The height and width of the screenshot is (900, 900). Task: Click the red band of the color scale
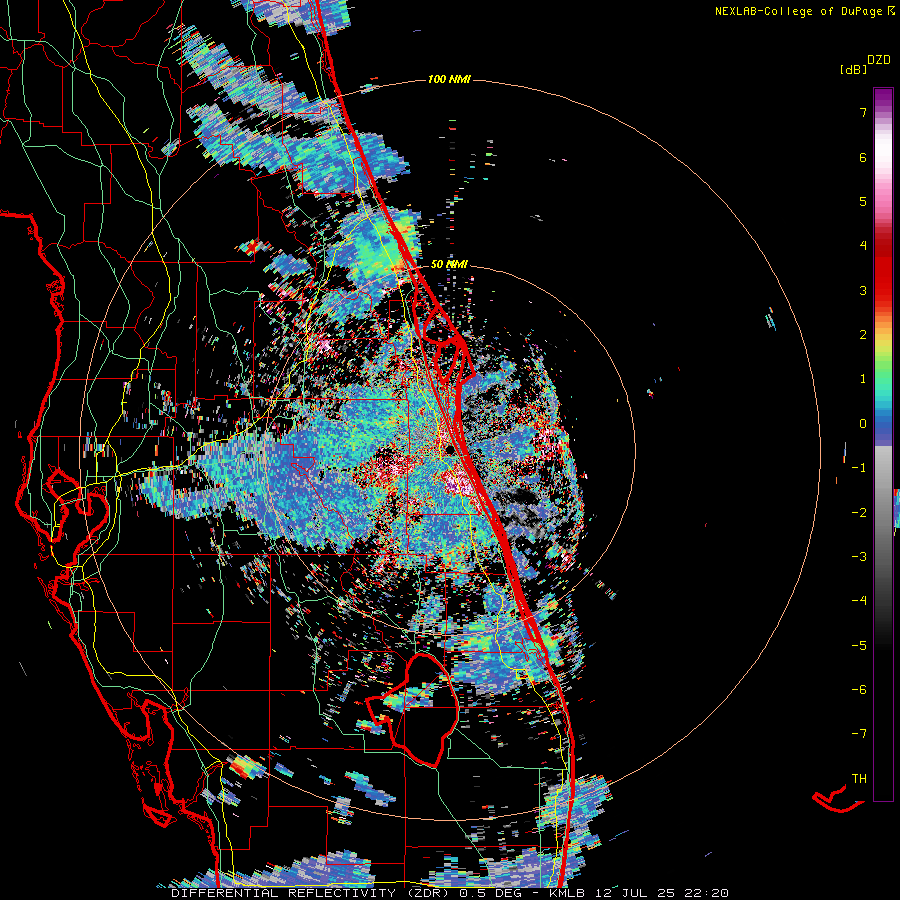[x=883, y=276]
